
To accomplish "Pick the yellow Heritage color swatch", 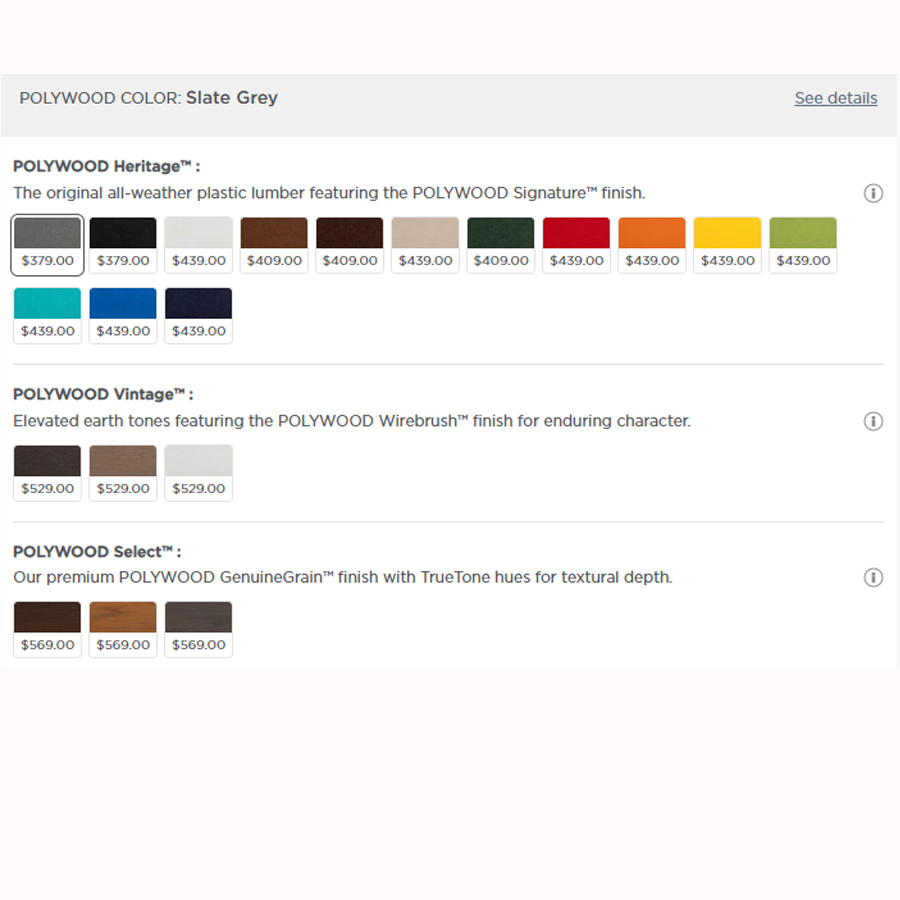I will [727, 244].
